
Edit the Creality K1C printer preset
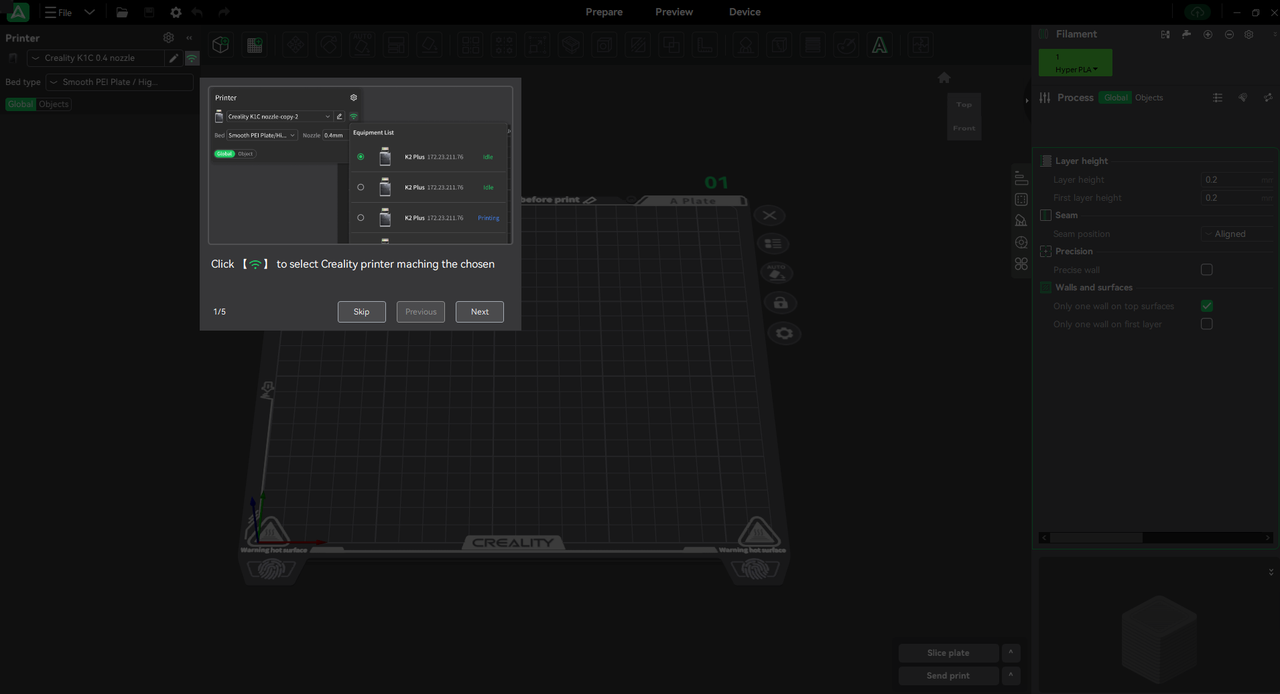click(x=174, y=58)
